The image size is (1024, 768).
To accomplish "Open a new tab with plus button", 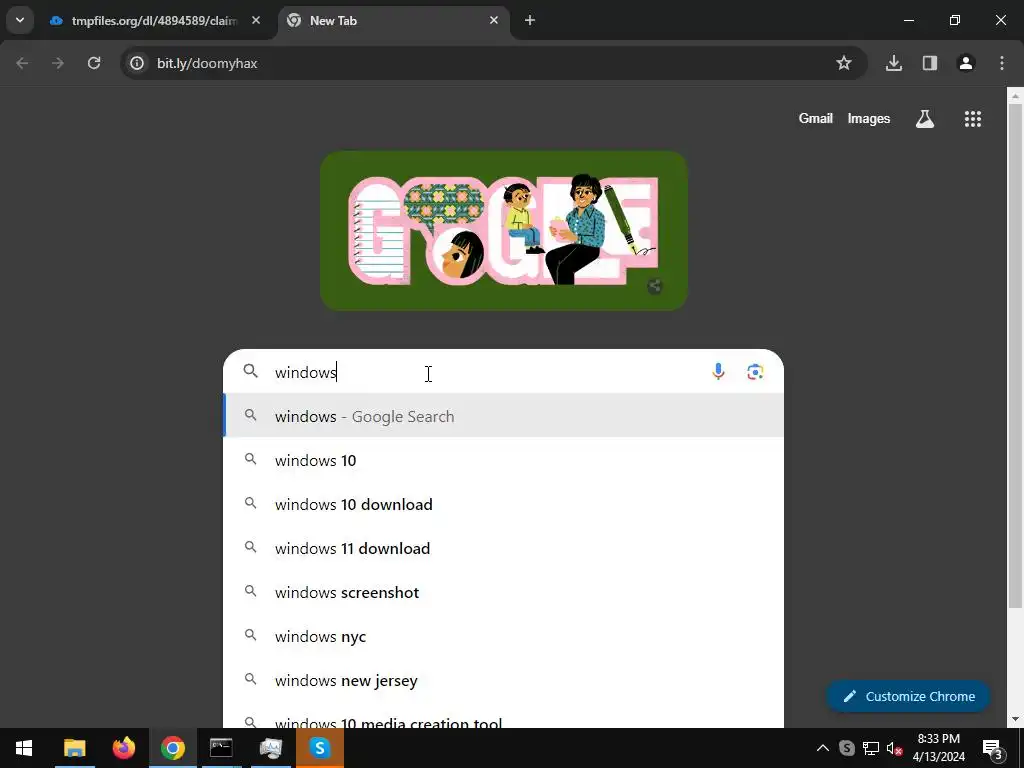I will pyautogui.click(x=530, y=21).
